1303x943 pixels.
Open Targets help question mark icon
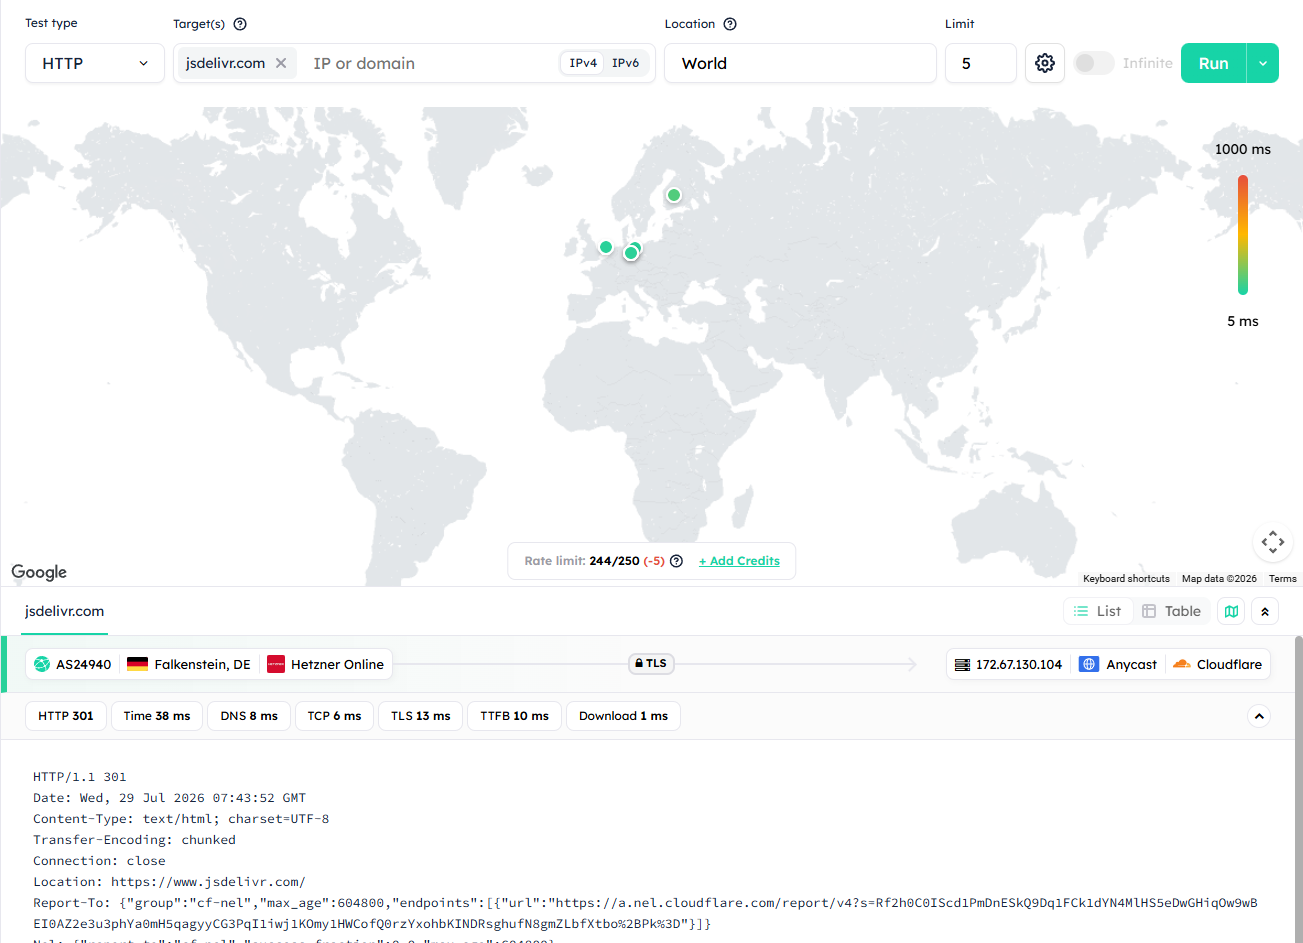[240, 24]
